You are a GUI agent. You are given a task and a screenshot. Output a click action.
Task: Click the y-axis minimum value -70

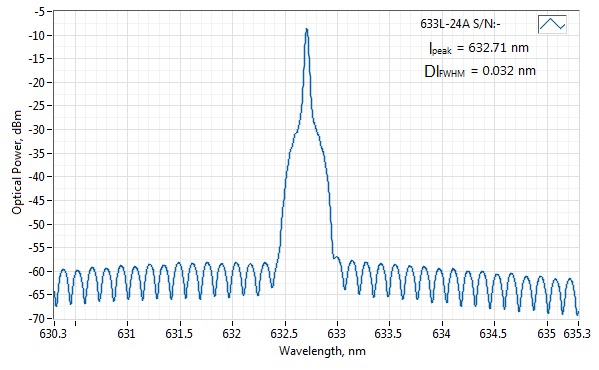(37, 318)
